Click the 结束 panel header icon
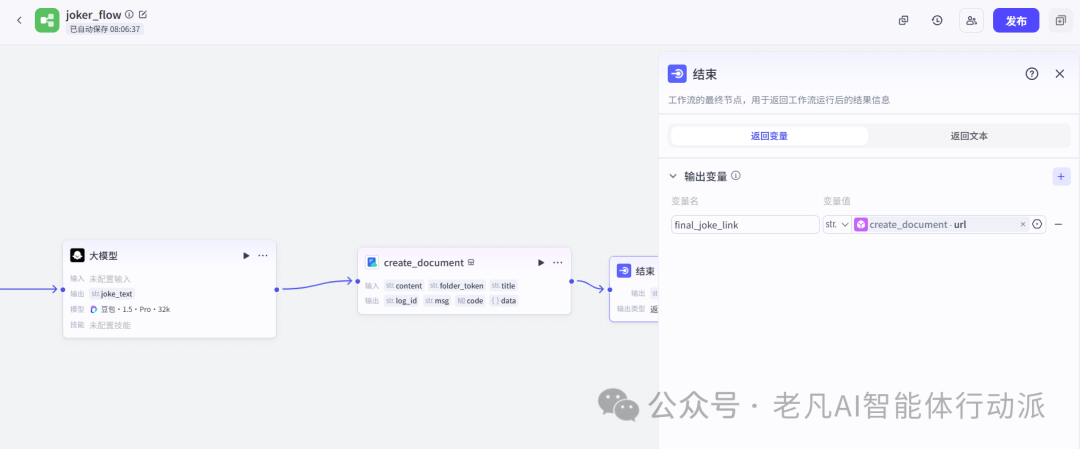Screen dimensions: 1080x449 (677, 74)
